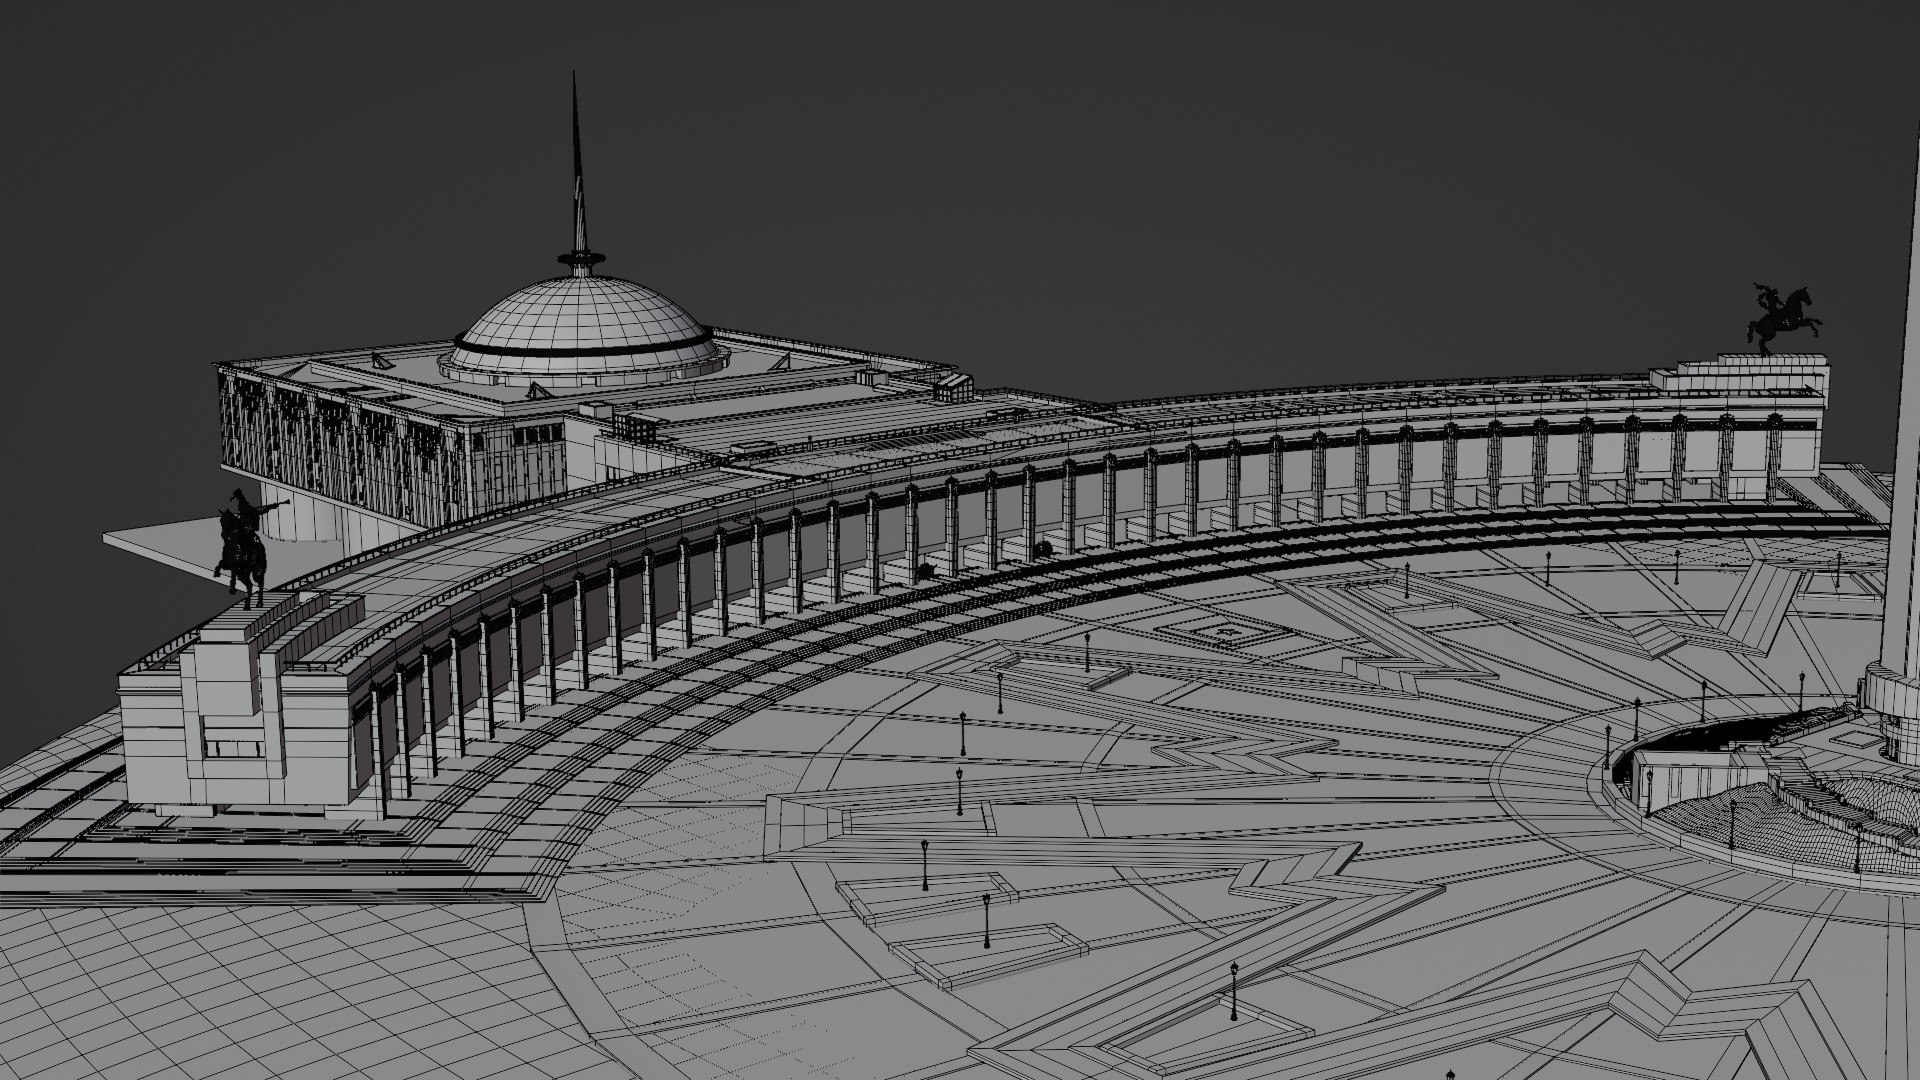Image resolution: width=1920 pixels, height=1080 pixels.
Task: Select the rearing horse statue at right end
Action: [x=1783, y=318]
